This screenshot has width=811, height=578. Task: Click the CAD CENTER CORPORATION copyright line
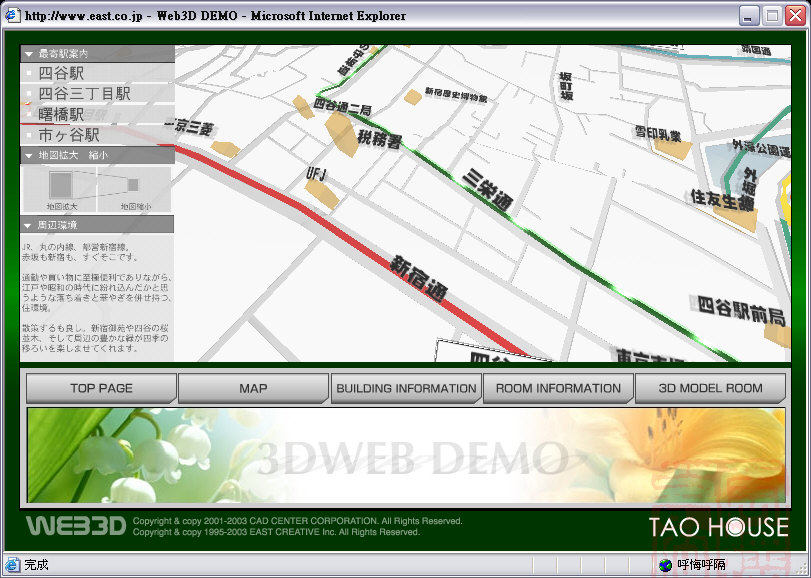297,521
